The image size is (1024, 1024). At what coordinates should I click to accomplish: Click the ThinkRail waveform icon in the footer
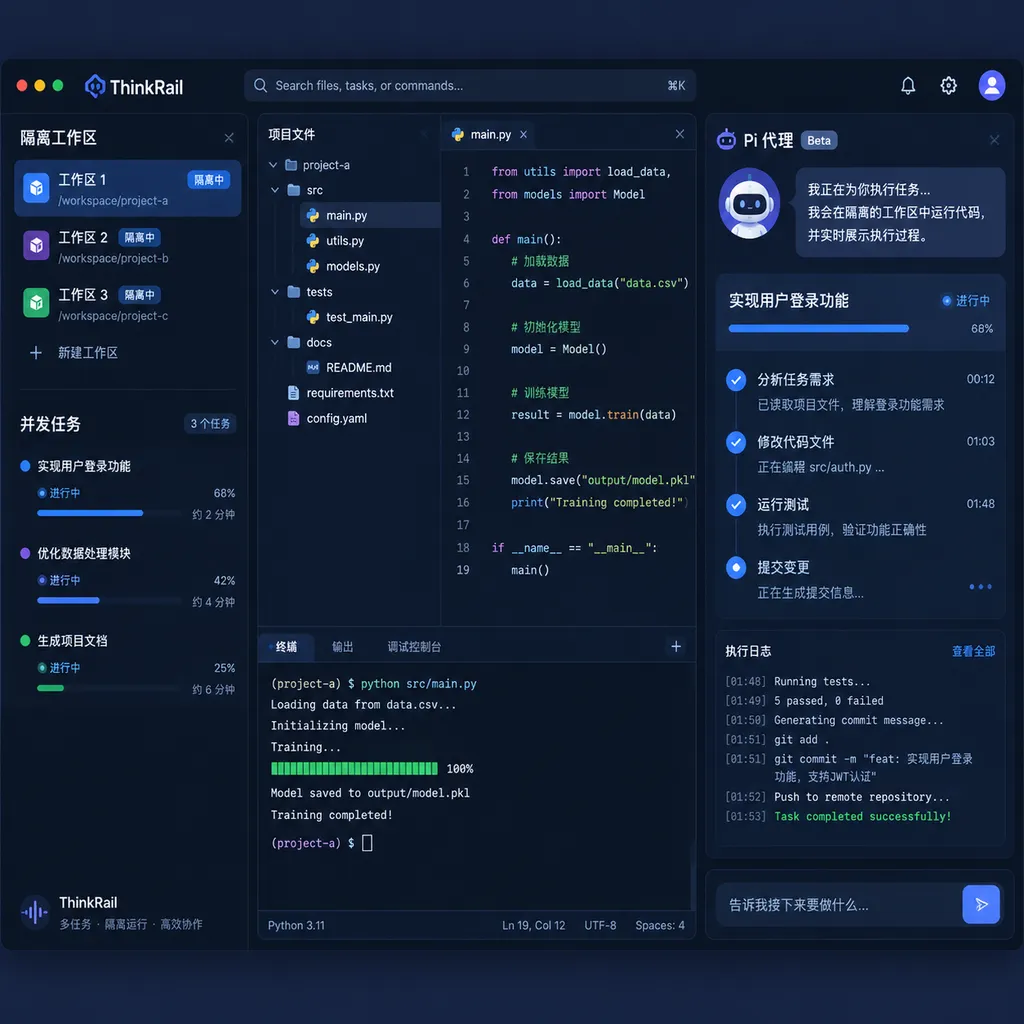(35, 912)
